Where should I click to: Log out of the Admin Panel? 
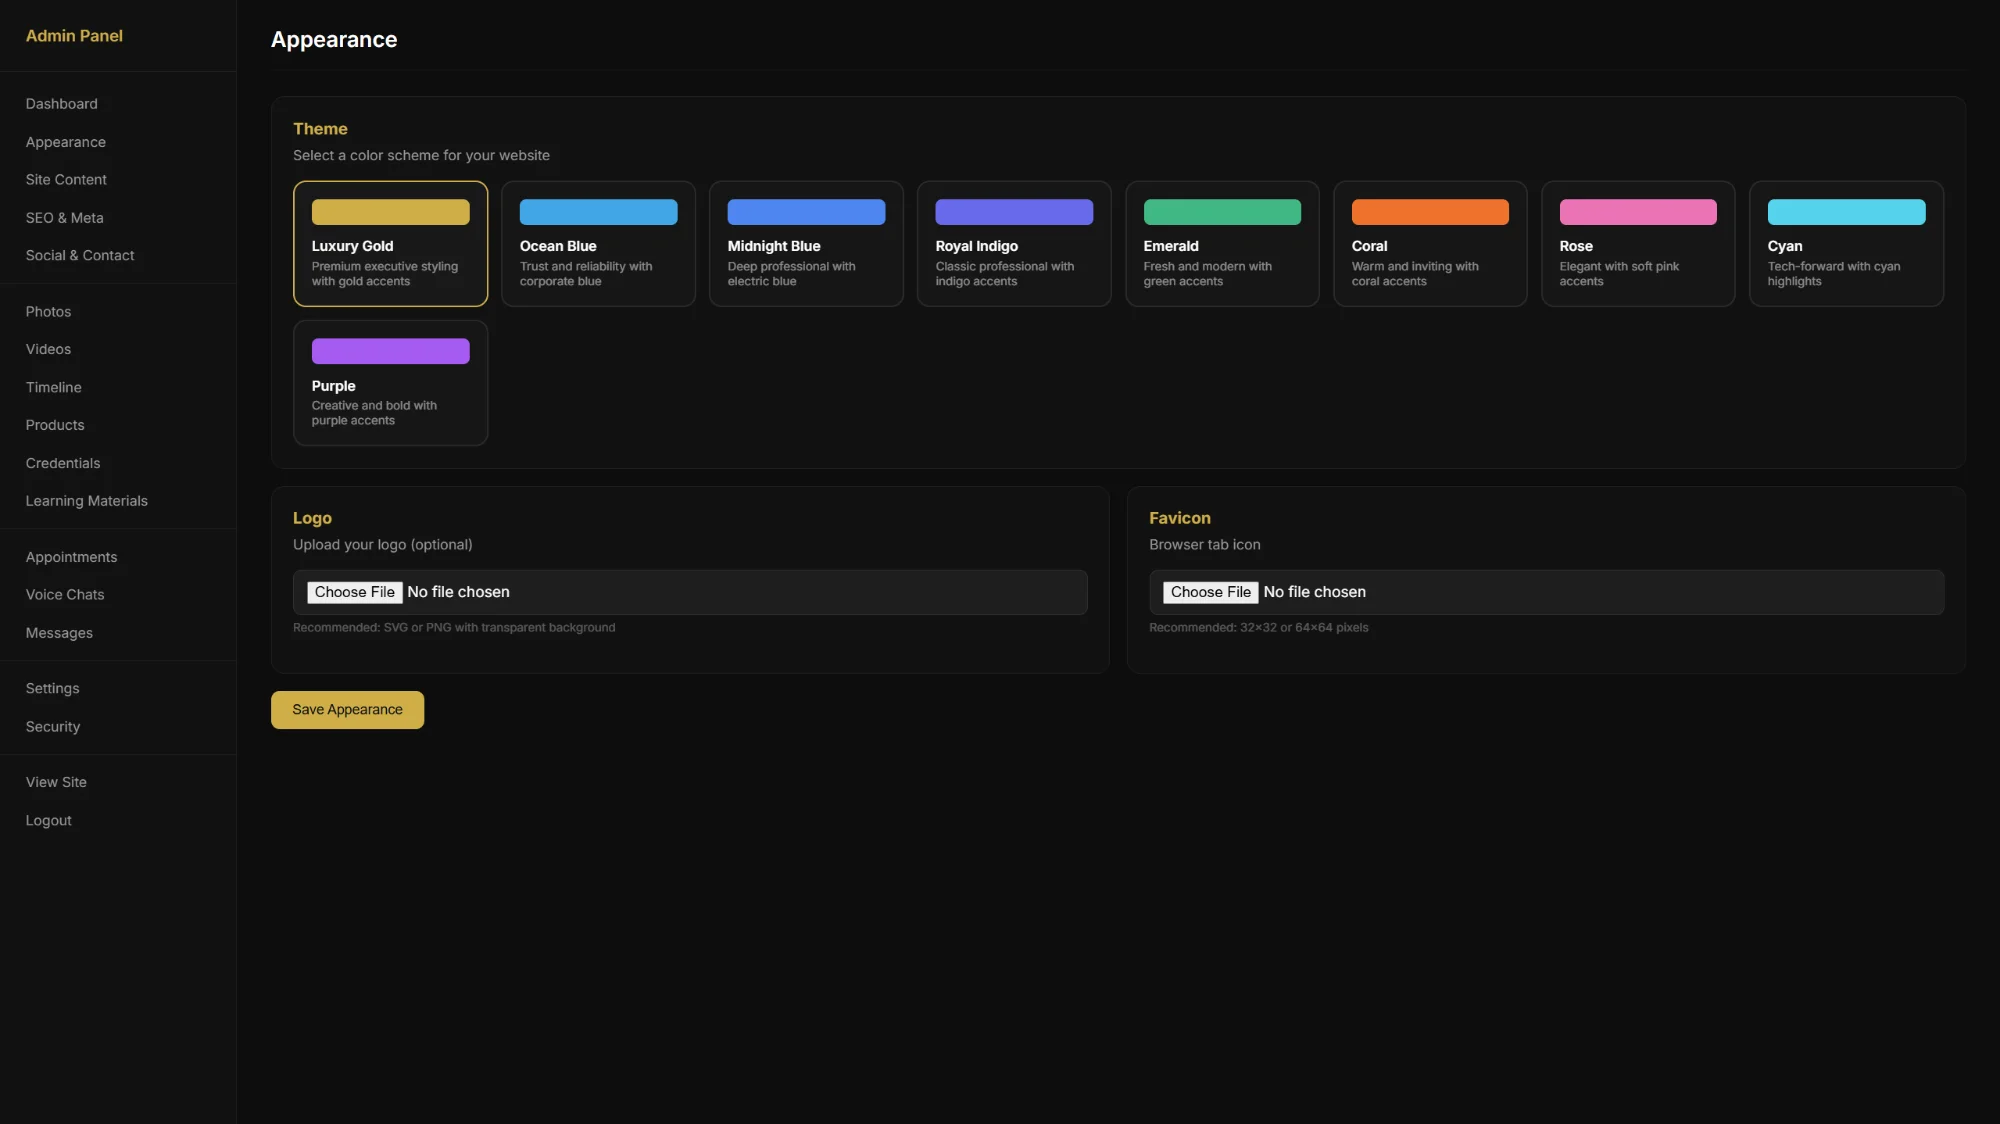[48, 820]
